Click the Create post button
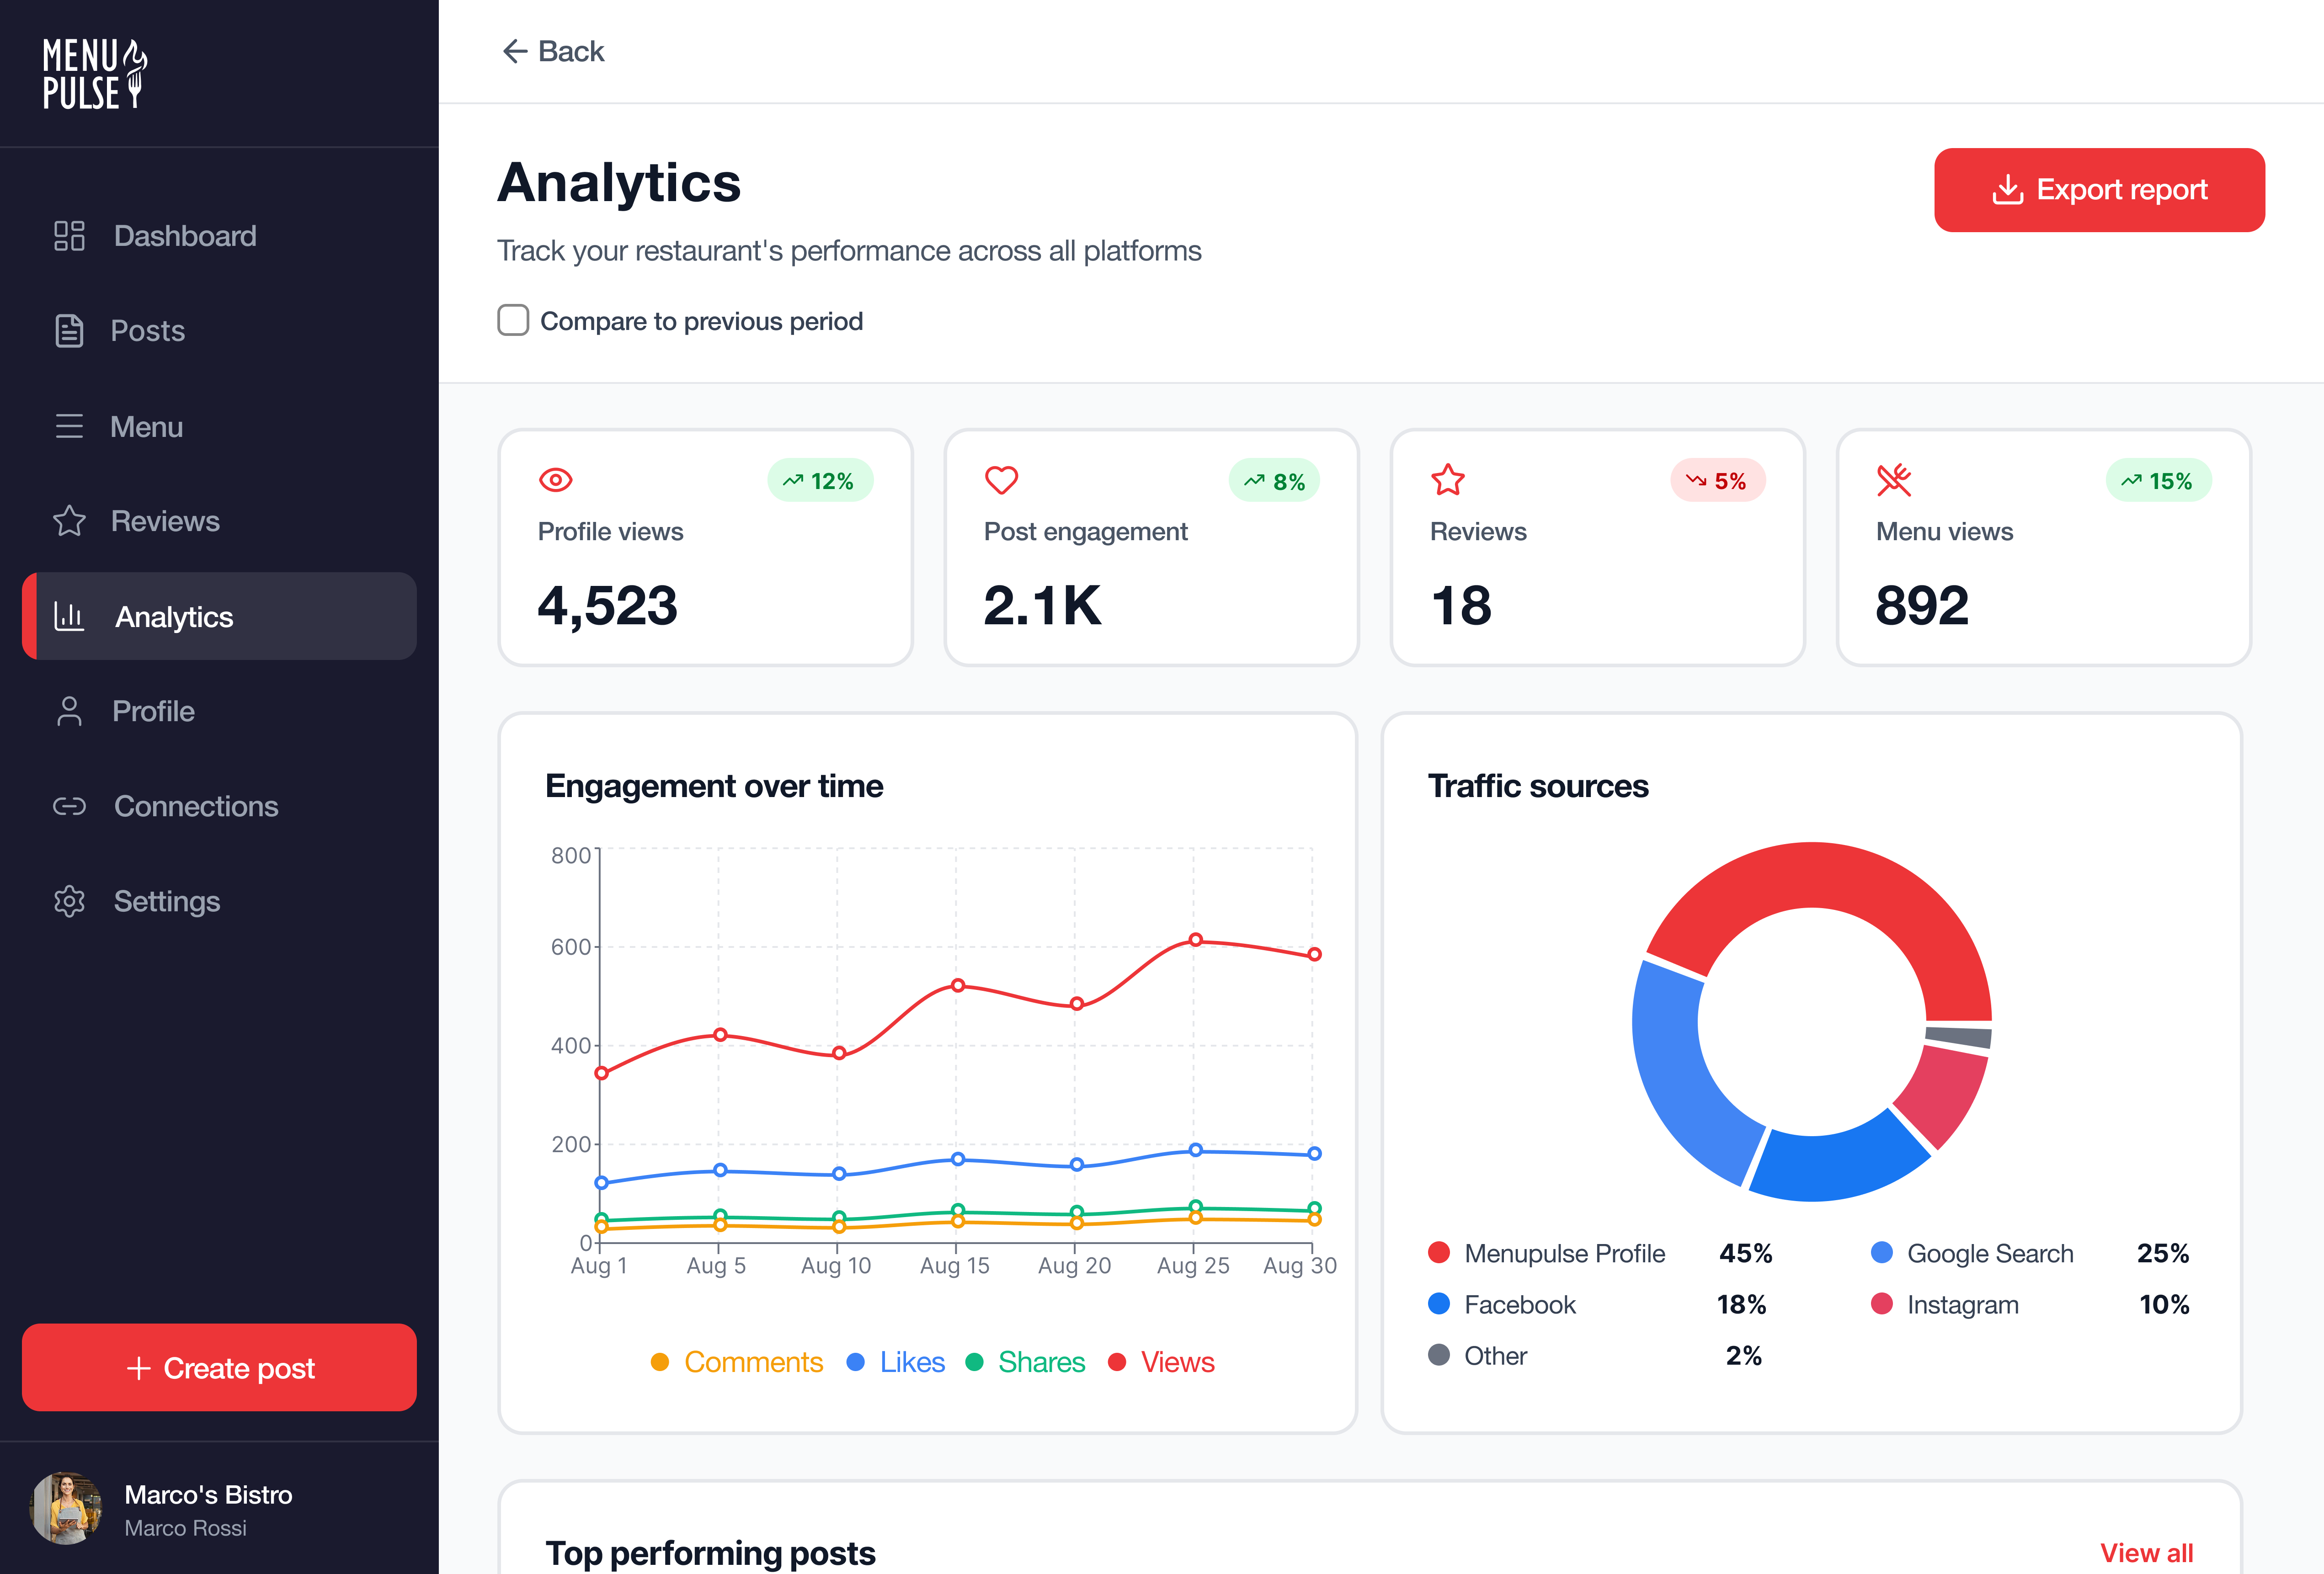 point(219,1368)
